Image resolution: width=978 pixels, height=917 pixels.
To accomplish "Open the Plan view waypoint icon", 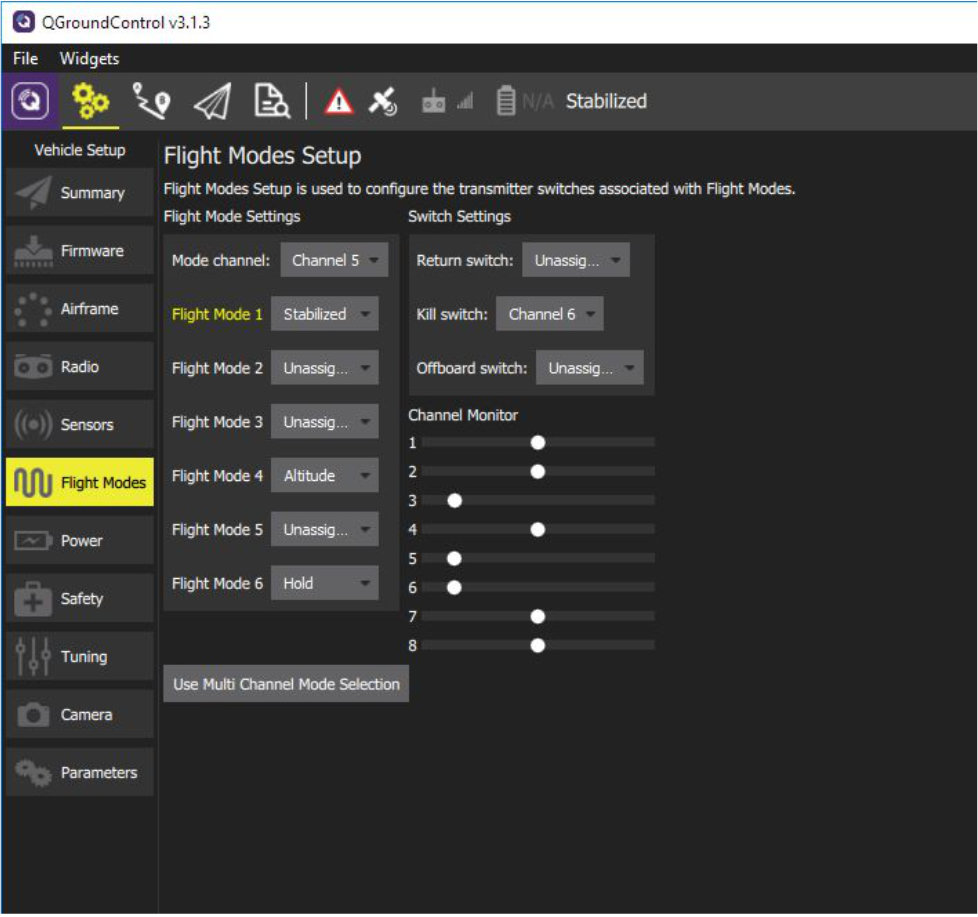I will coord(151,100).
